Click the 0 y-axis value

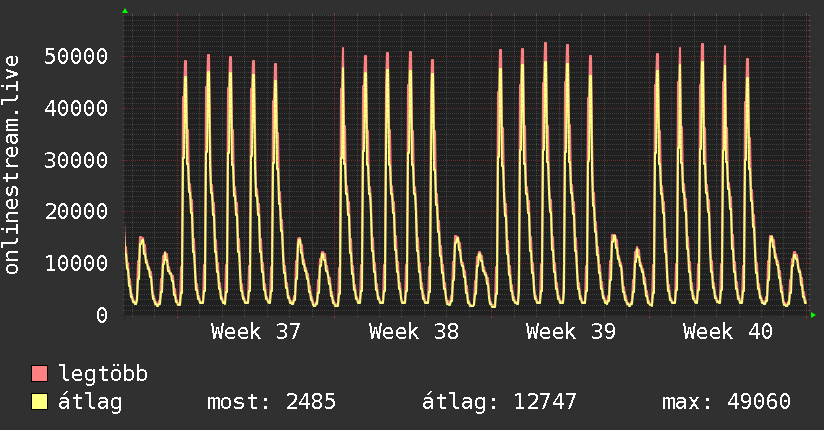(102, 315)
